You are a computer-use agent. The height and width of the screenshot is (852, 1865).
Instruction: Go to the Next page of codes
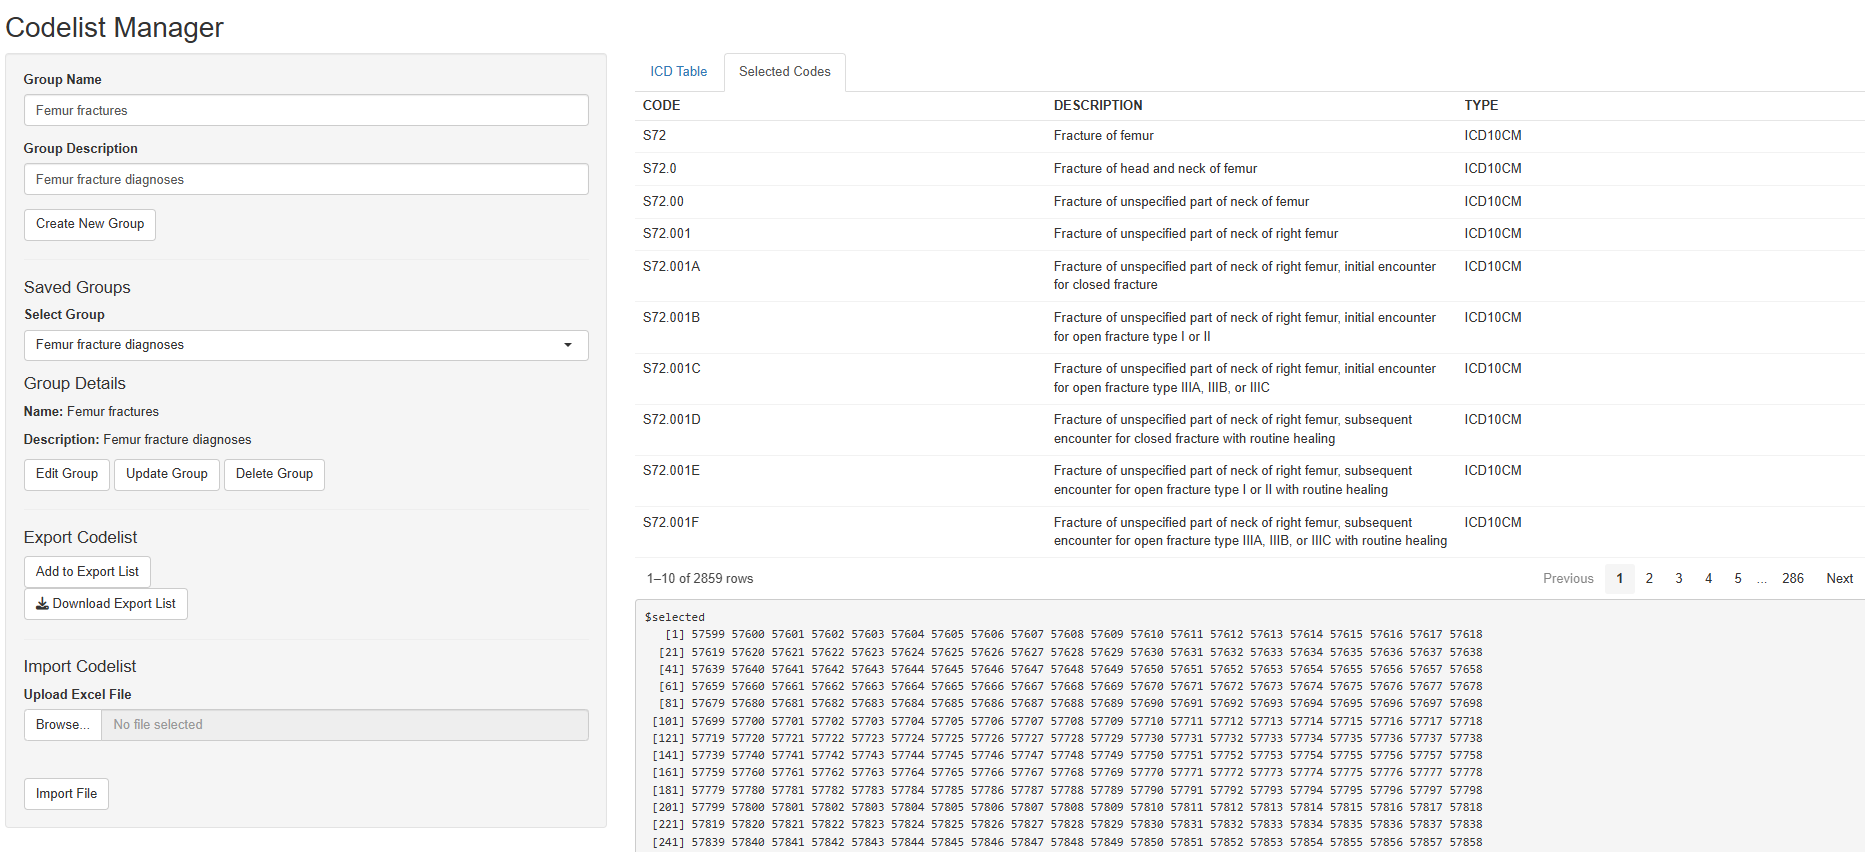[1839, 579]
